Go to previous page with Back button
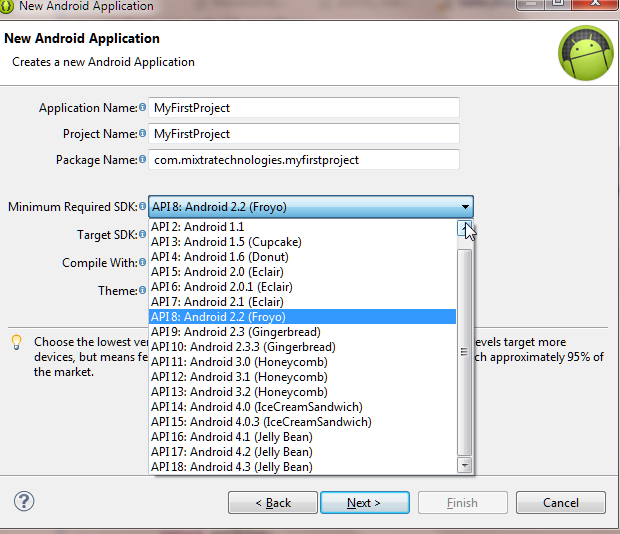 pos(273,503)
